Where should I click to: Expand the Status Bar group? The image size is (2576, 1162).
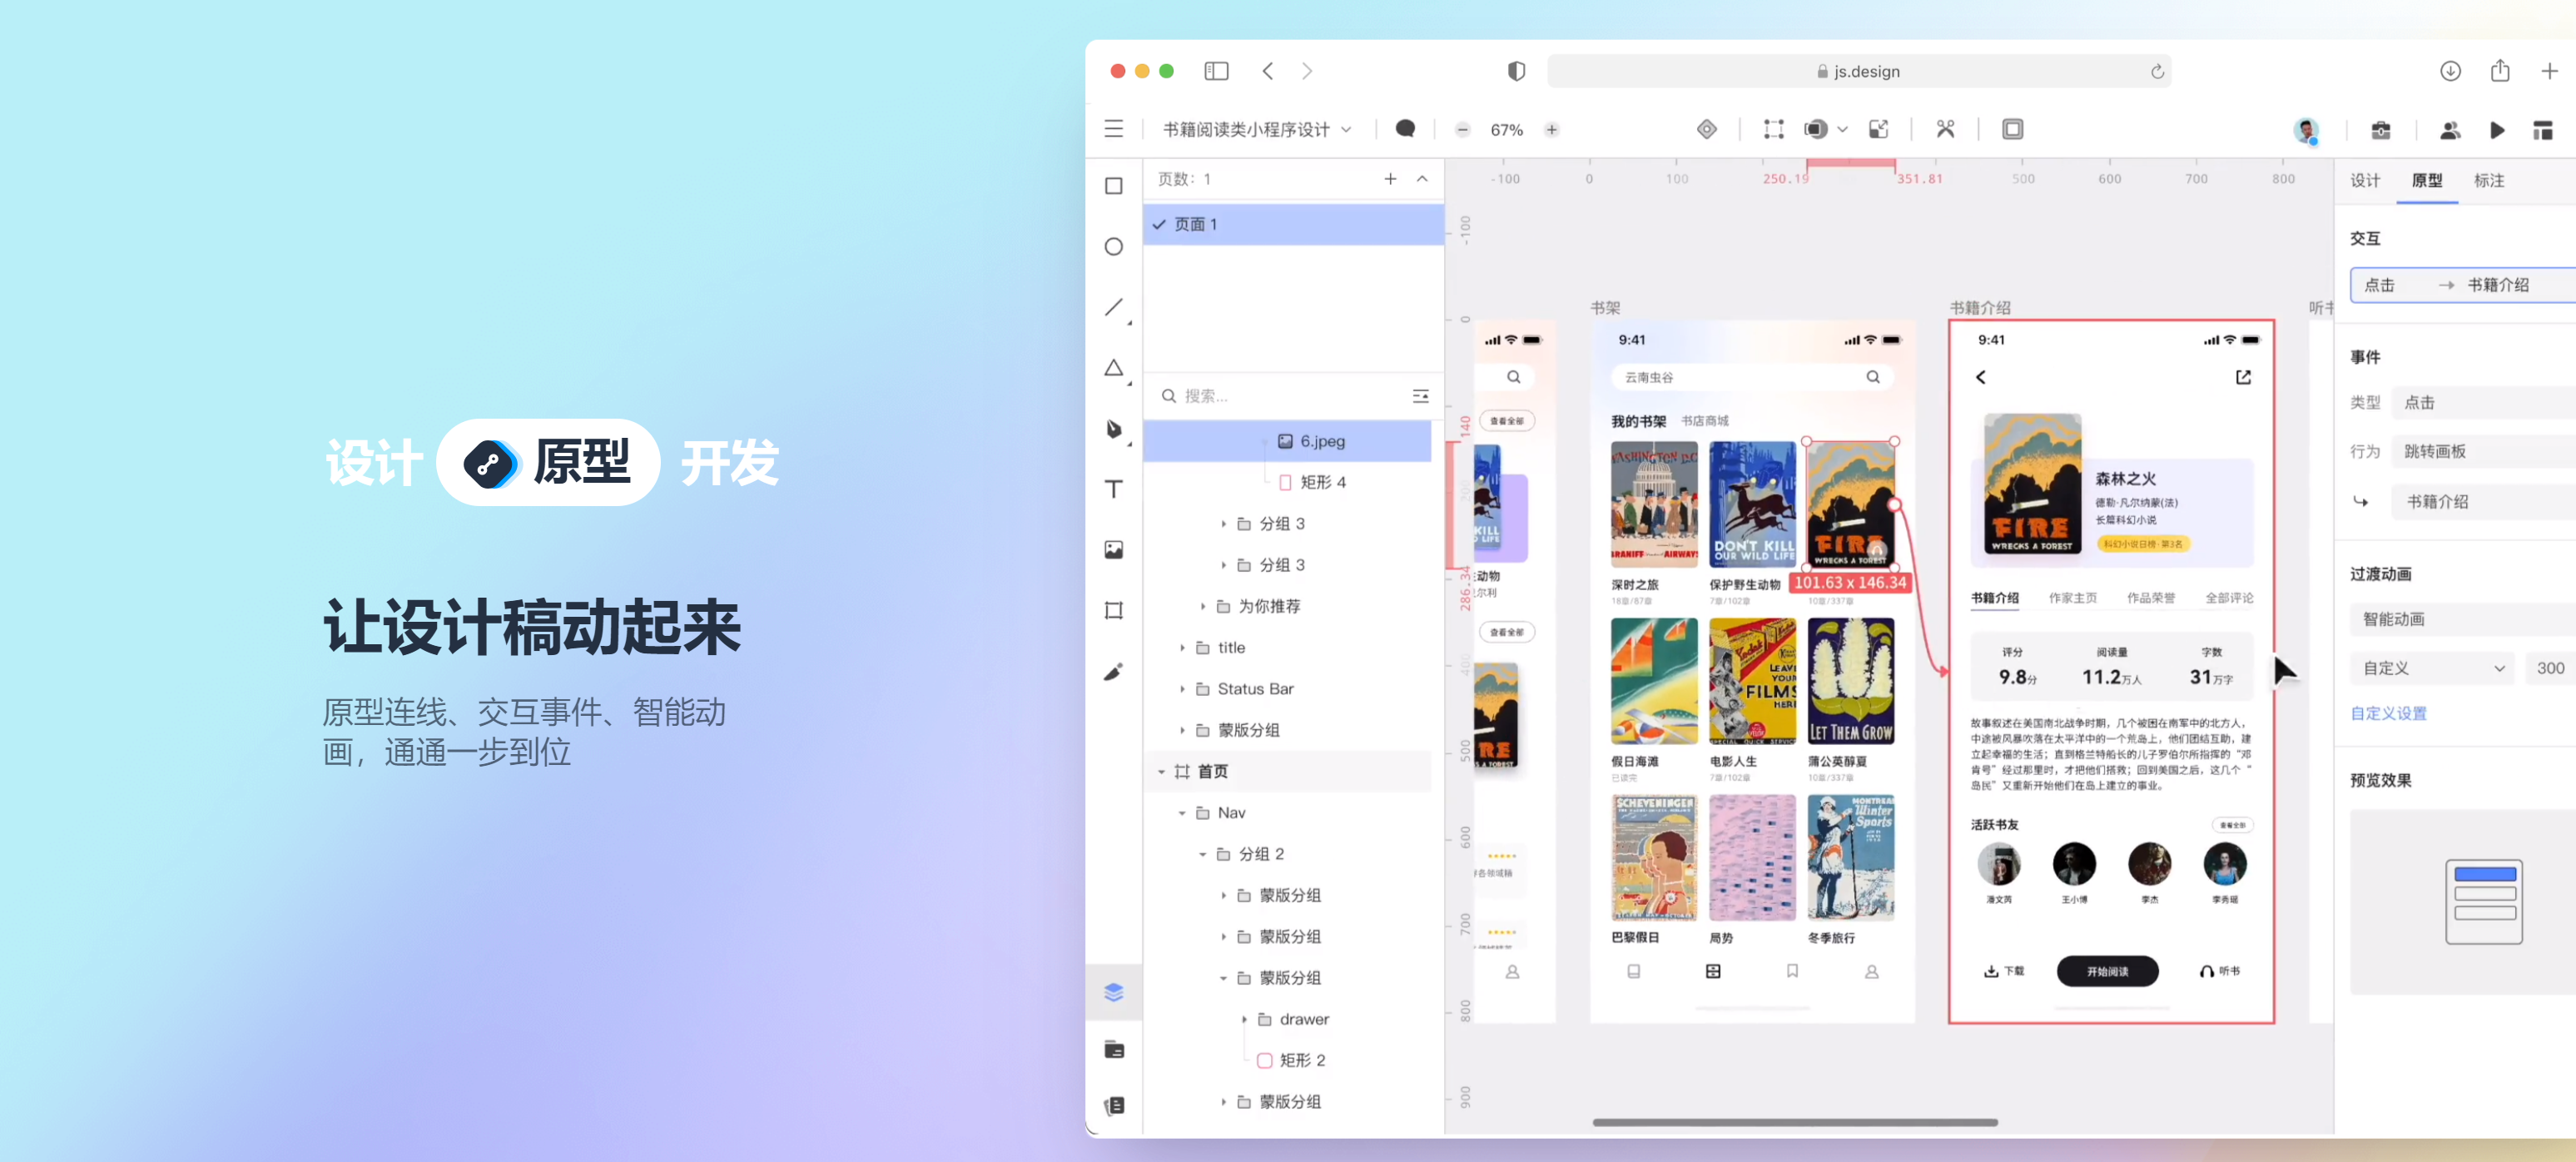(x=1181, y=689)
